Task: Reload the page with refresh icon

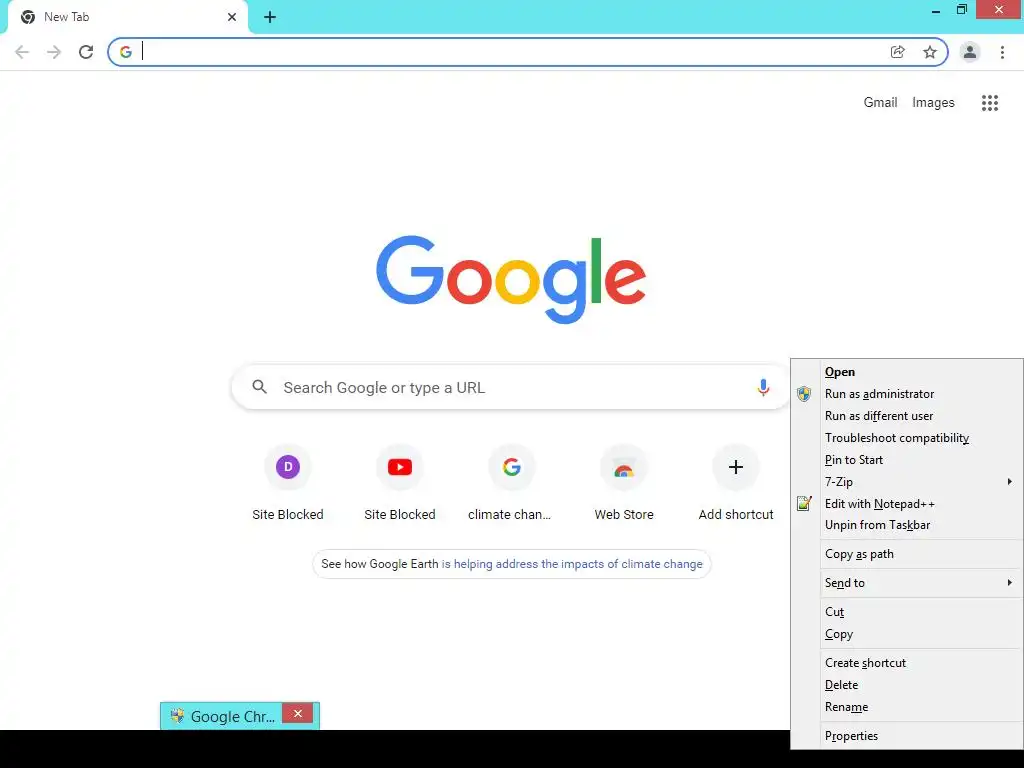Action: (86, 52)
